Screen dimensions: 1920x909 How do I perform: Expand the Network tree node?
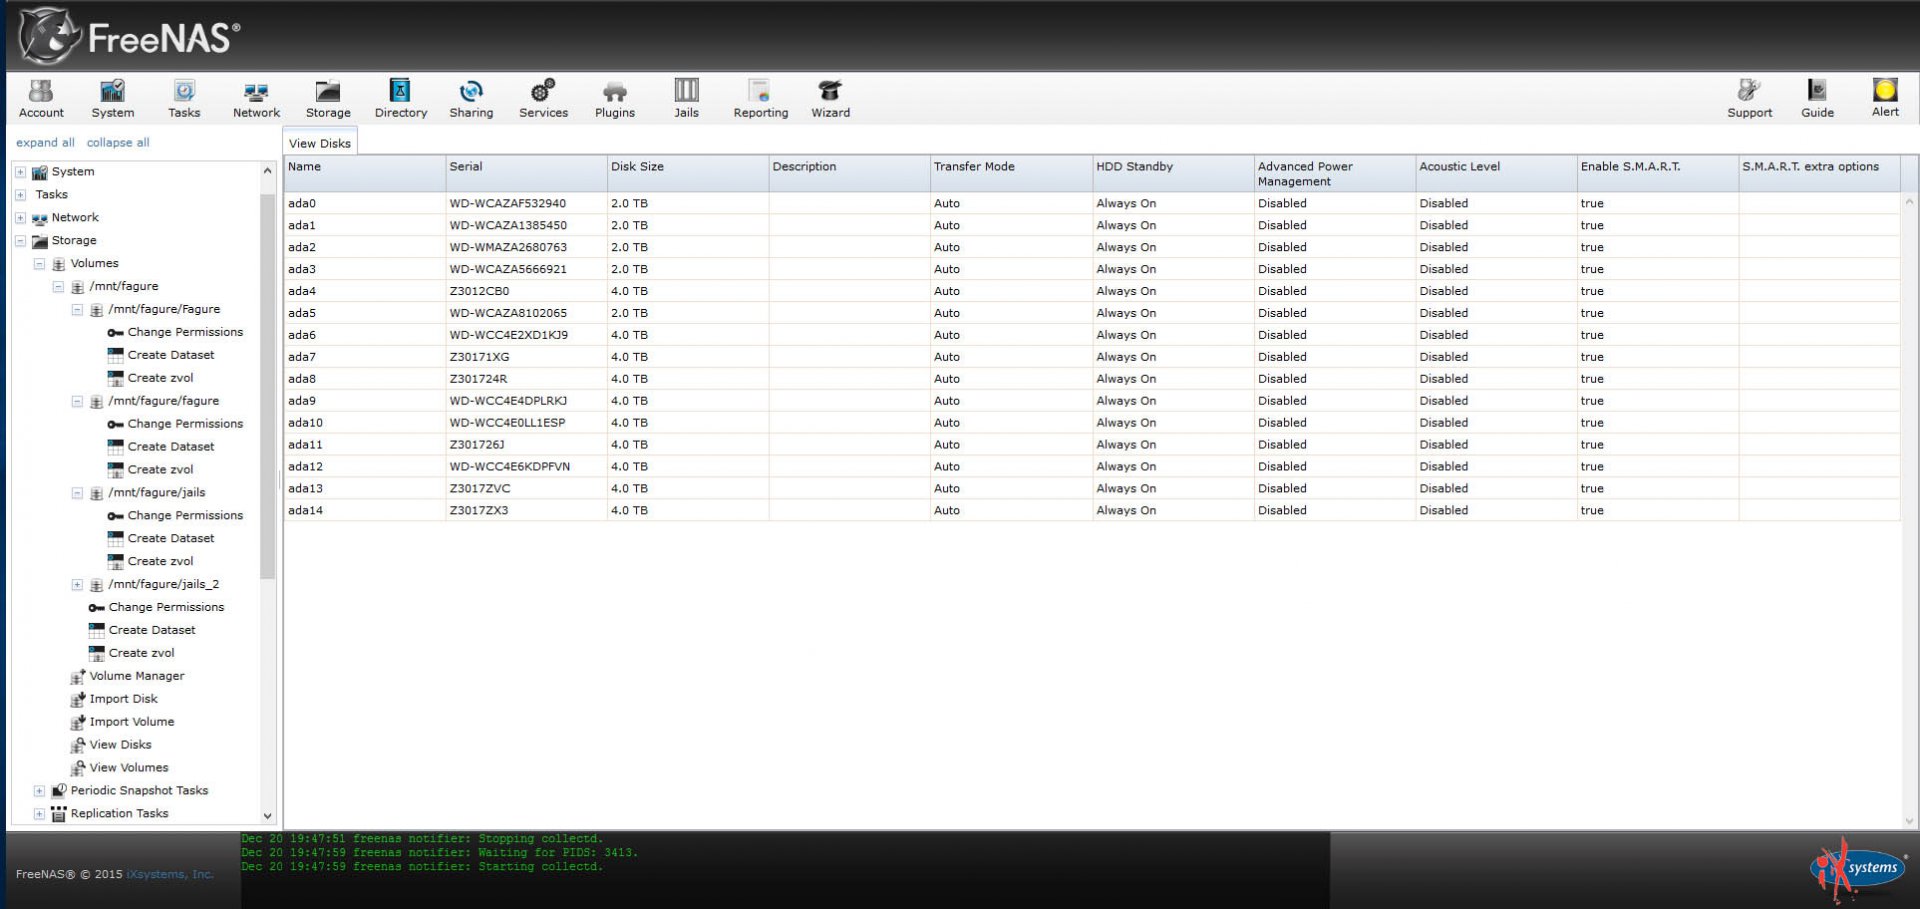click(x=20, y=218)
